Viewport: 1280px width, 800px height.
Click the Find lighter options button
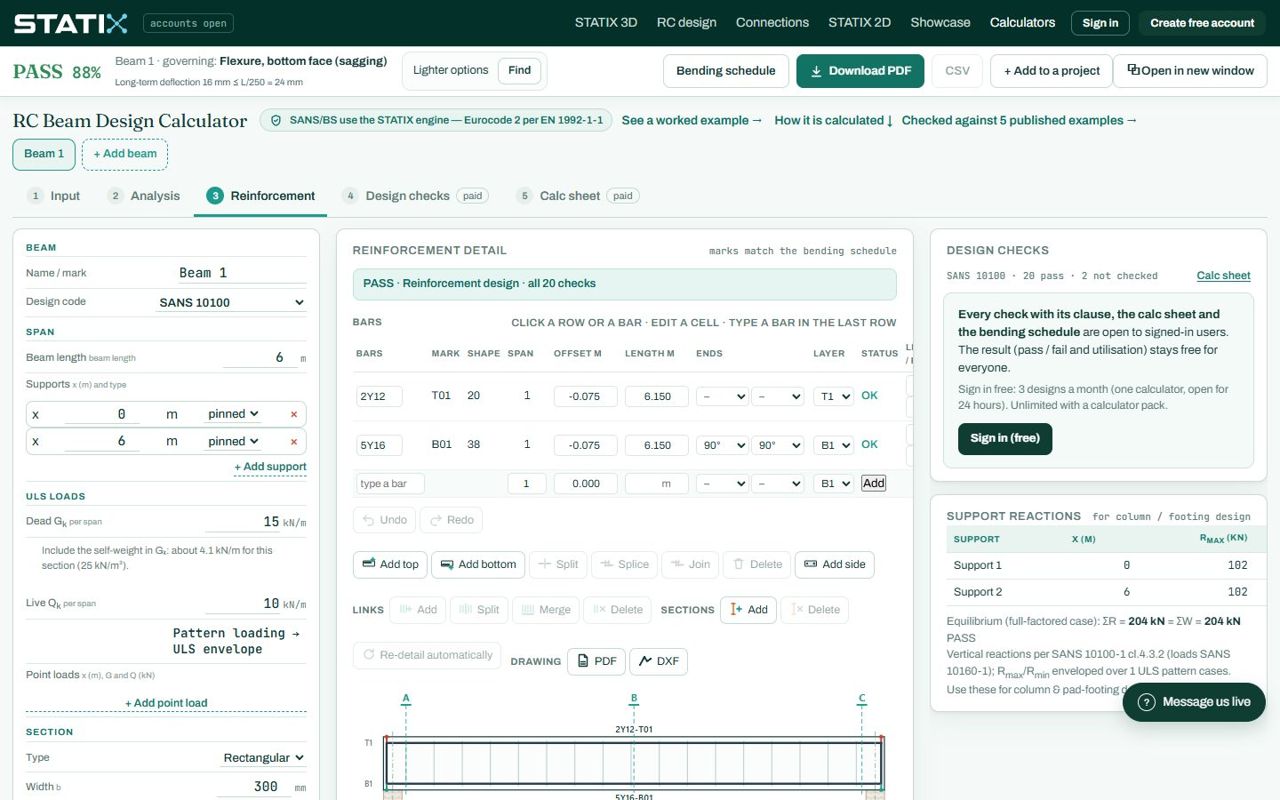pos(520,70)
